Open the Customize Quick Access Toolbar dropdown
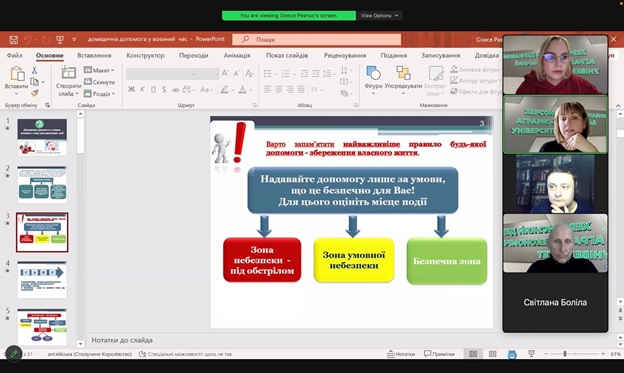This screenshot has width=624, height=373. (74, 40)
